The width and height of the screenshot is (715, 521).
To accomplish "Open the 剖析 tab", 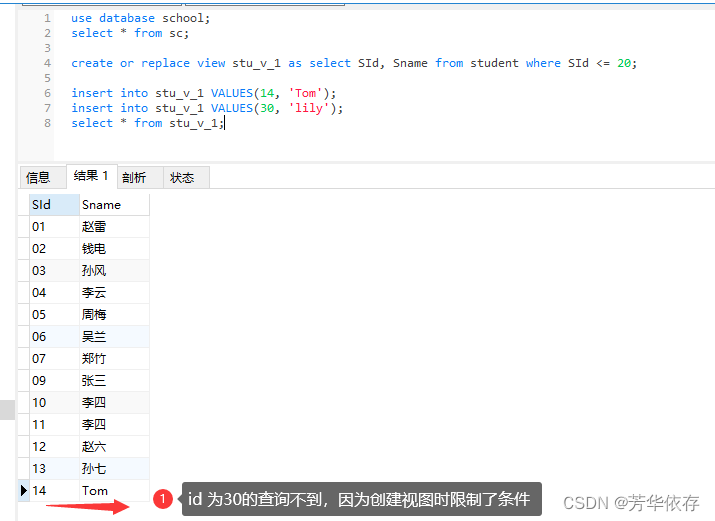I will [140, 177].
